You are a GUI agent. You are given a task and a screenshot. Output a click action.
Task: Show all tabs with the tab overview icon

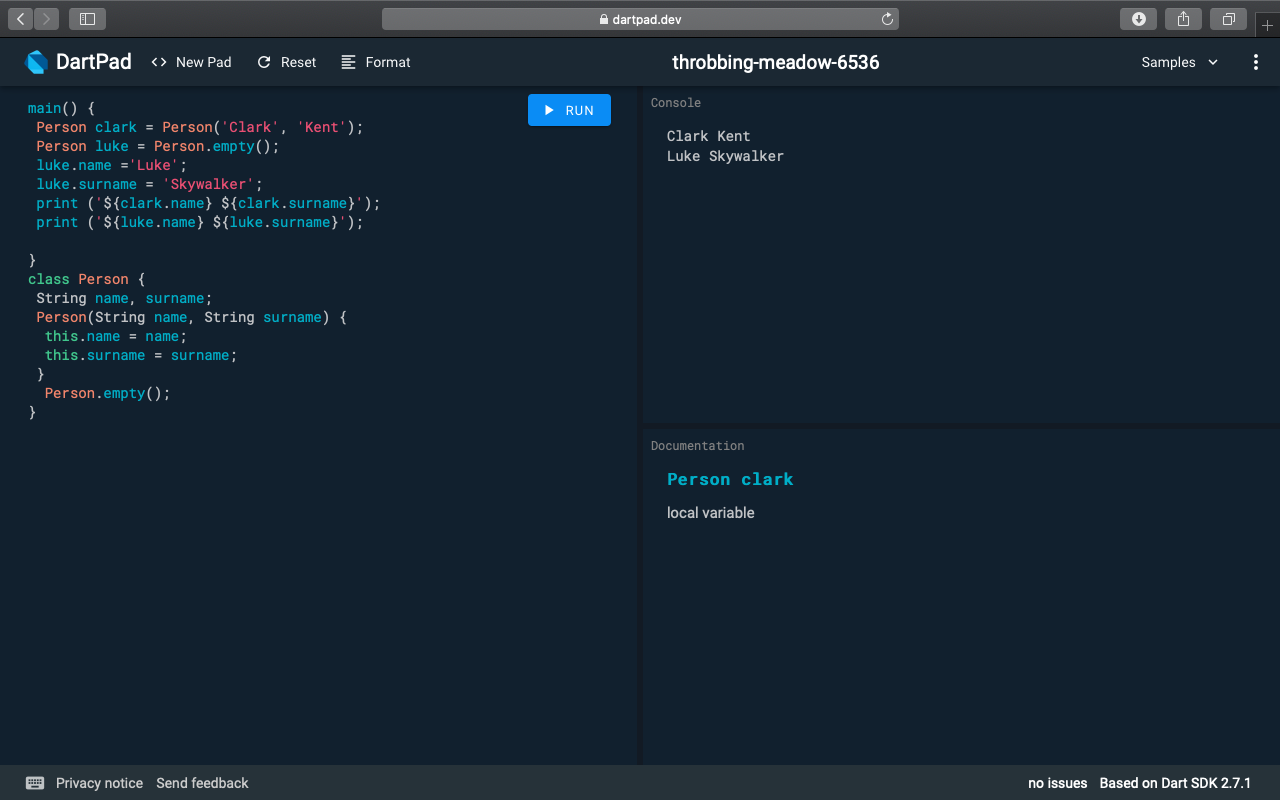pos(1228,19)
